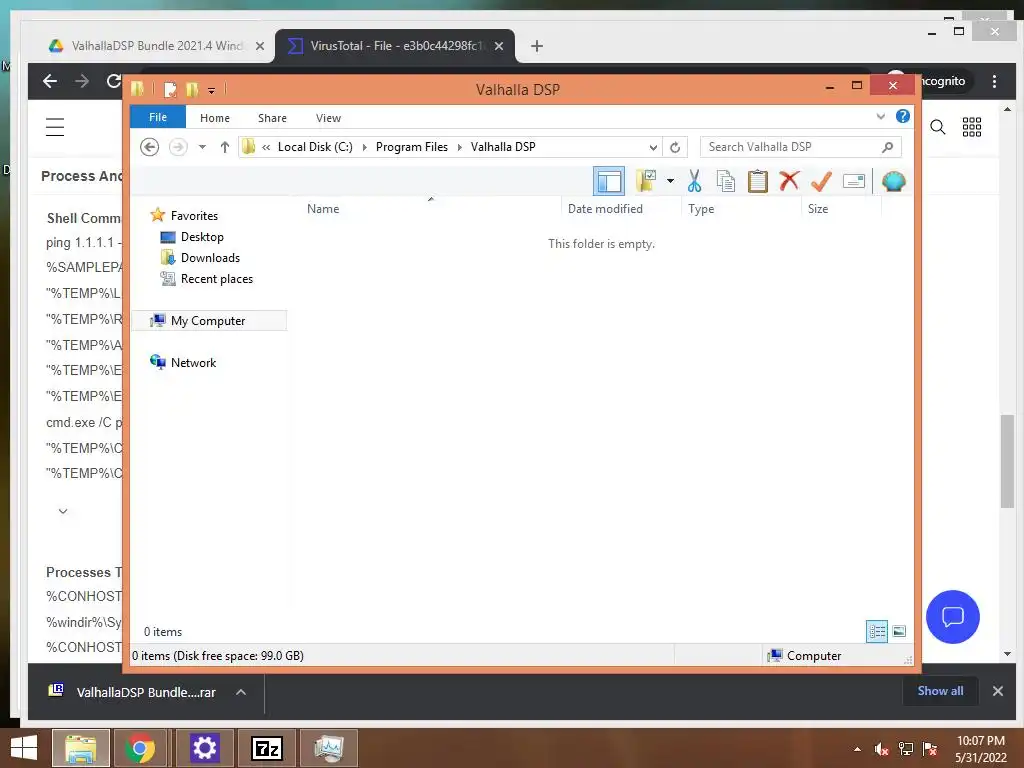Open the blue chat bubble button
This screenshot has width=1024, height=768.
(953, 616)
